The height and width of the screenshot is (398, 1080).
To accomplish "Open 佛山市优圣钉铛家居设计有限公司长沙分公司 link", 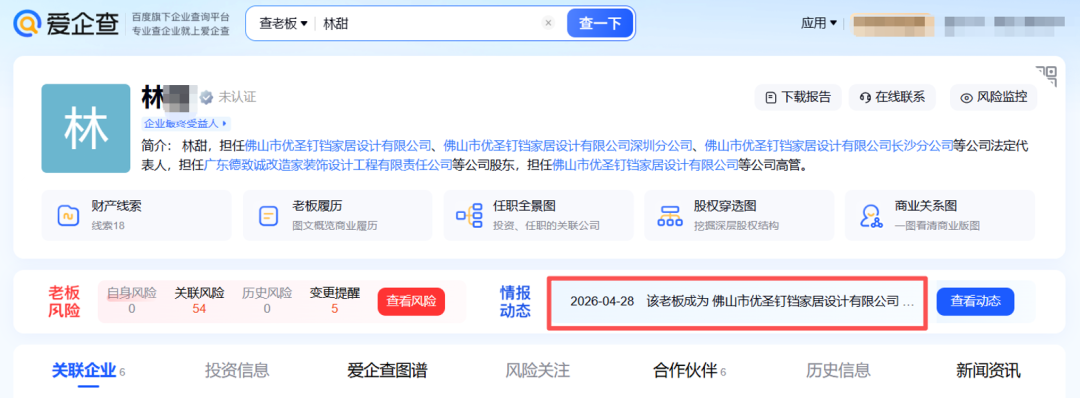I will tap(829, 145).
